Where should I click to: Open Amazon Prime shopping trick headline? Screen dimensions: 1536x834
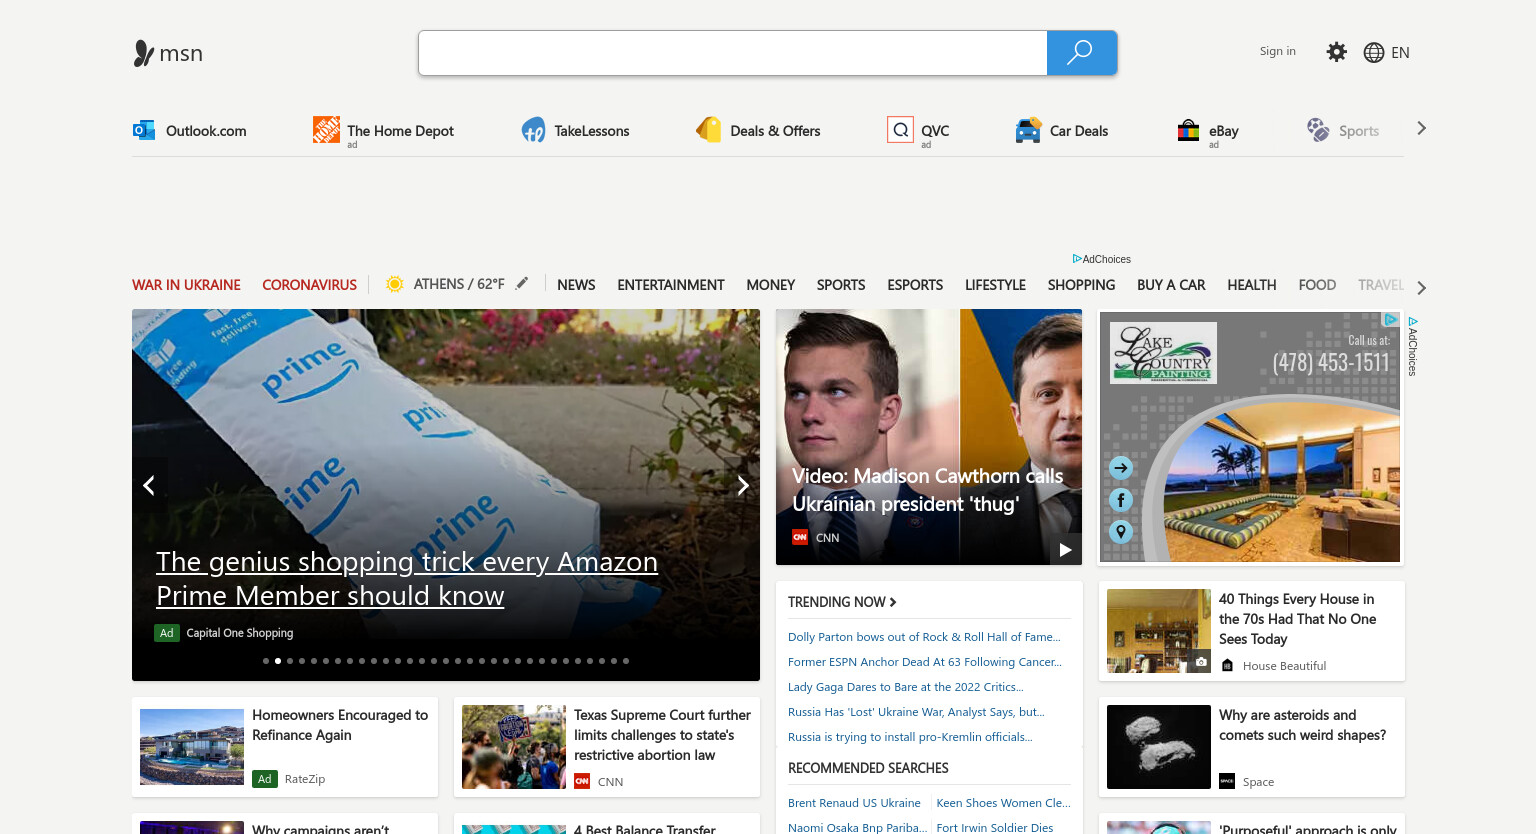407,579
